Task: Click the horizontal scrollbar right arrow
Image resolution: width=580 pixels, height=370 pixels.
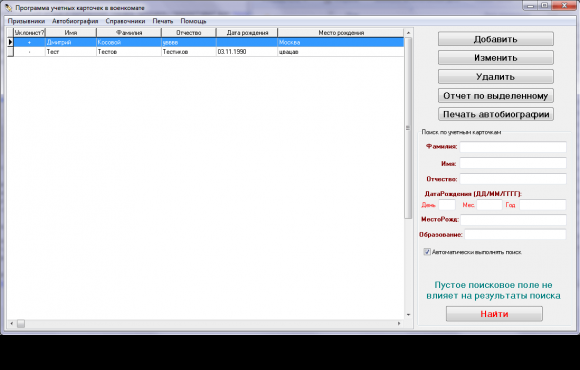Action: [399, 324]
